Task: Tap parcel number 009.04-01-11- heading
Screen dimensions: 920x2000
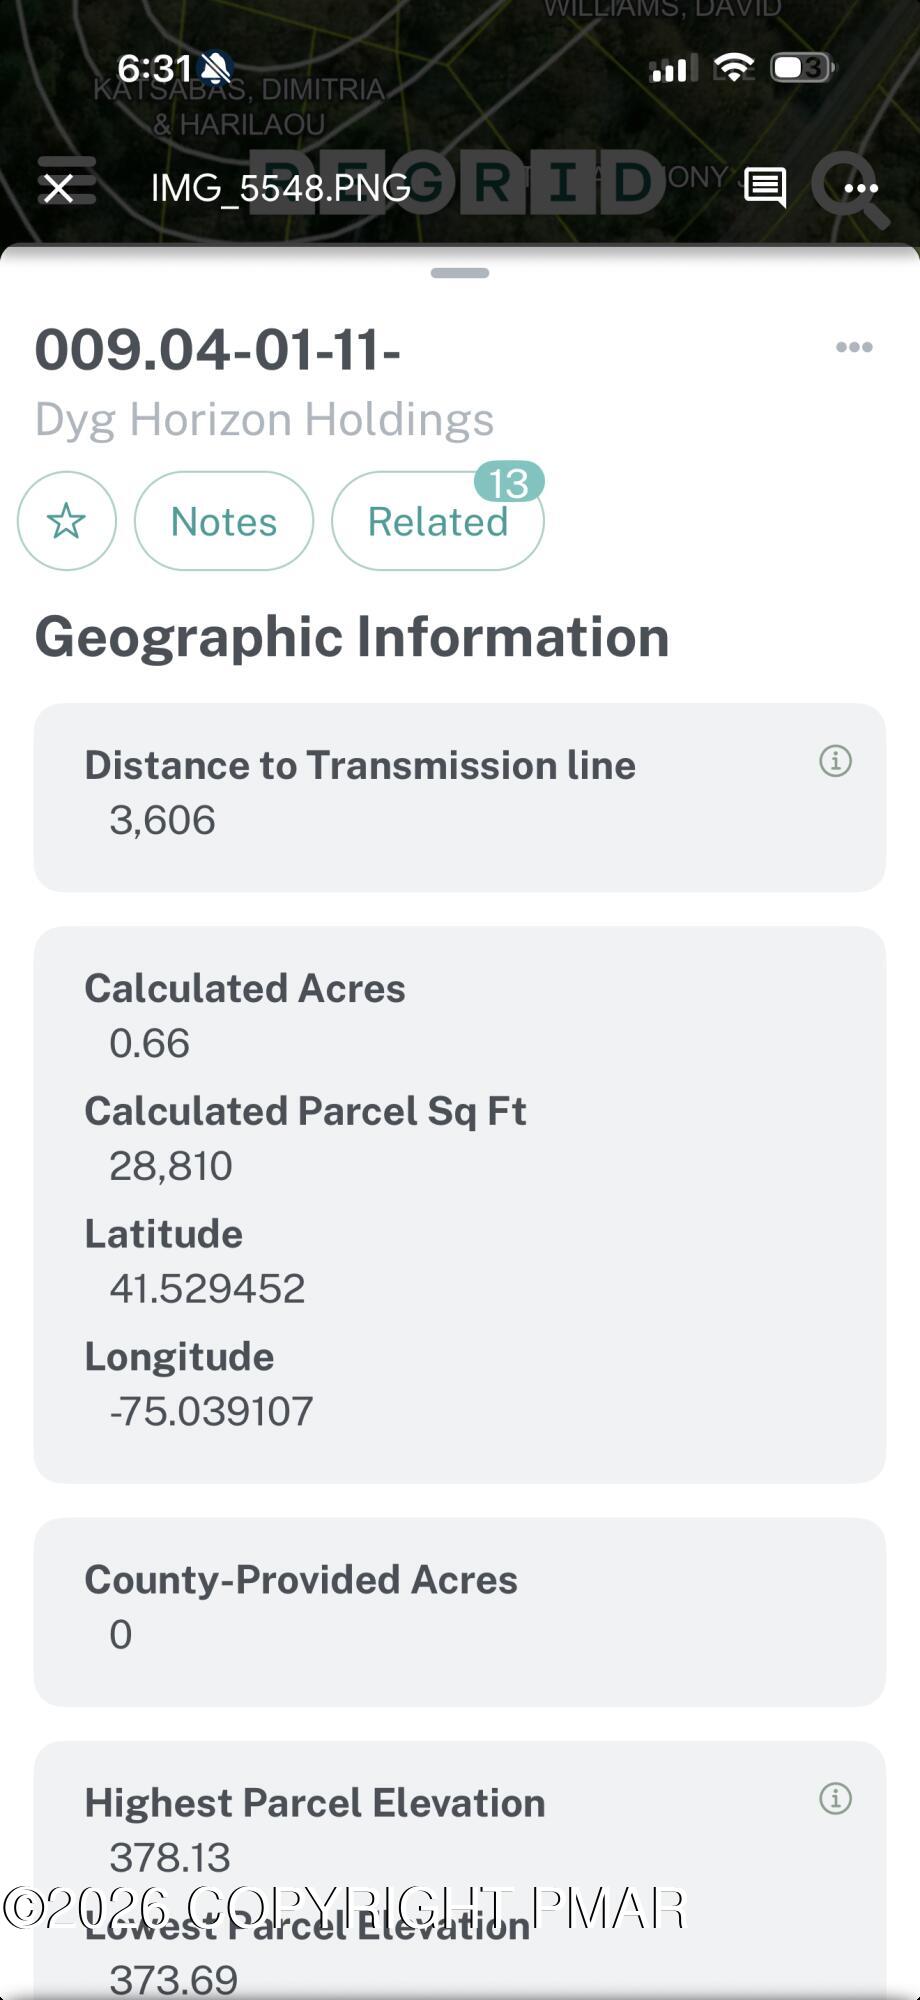Action: (218, 350)
